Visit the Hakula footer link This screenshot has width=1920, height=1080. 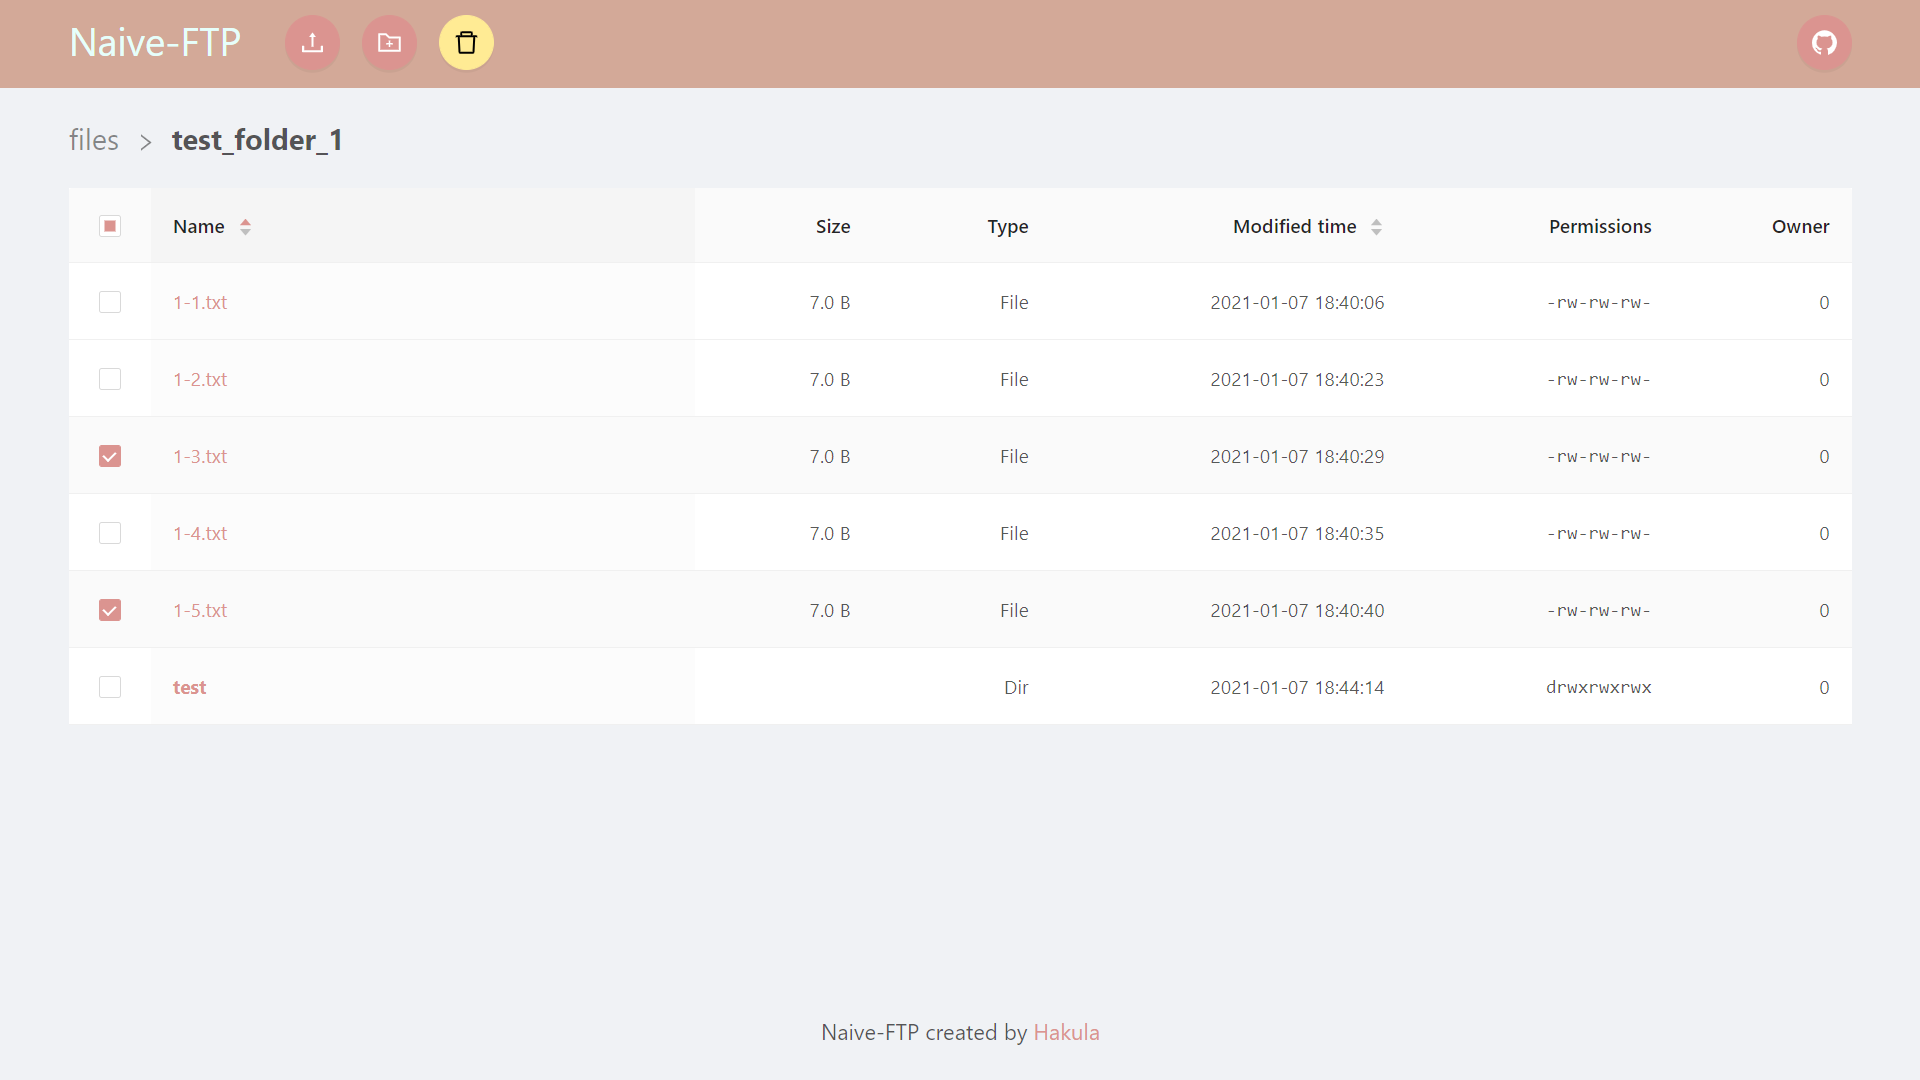click(1066, 1032)
